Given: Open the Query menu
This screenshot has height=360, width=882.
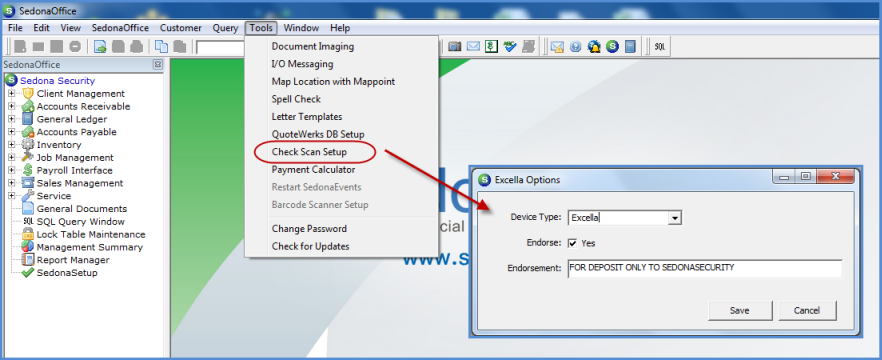Looking at the screenshot, I should pyautogui.click(x=225, y=28).
